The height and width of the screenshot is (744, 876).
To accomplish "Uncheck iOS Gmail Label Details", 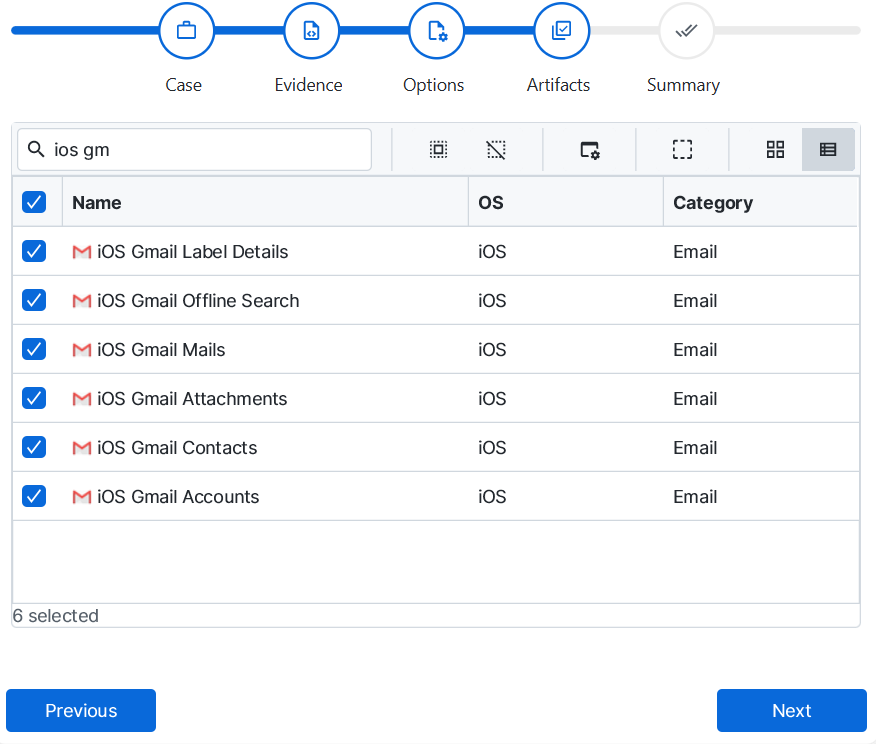I will point(34,252).
